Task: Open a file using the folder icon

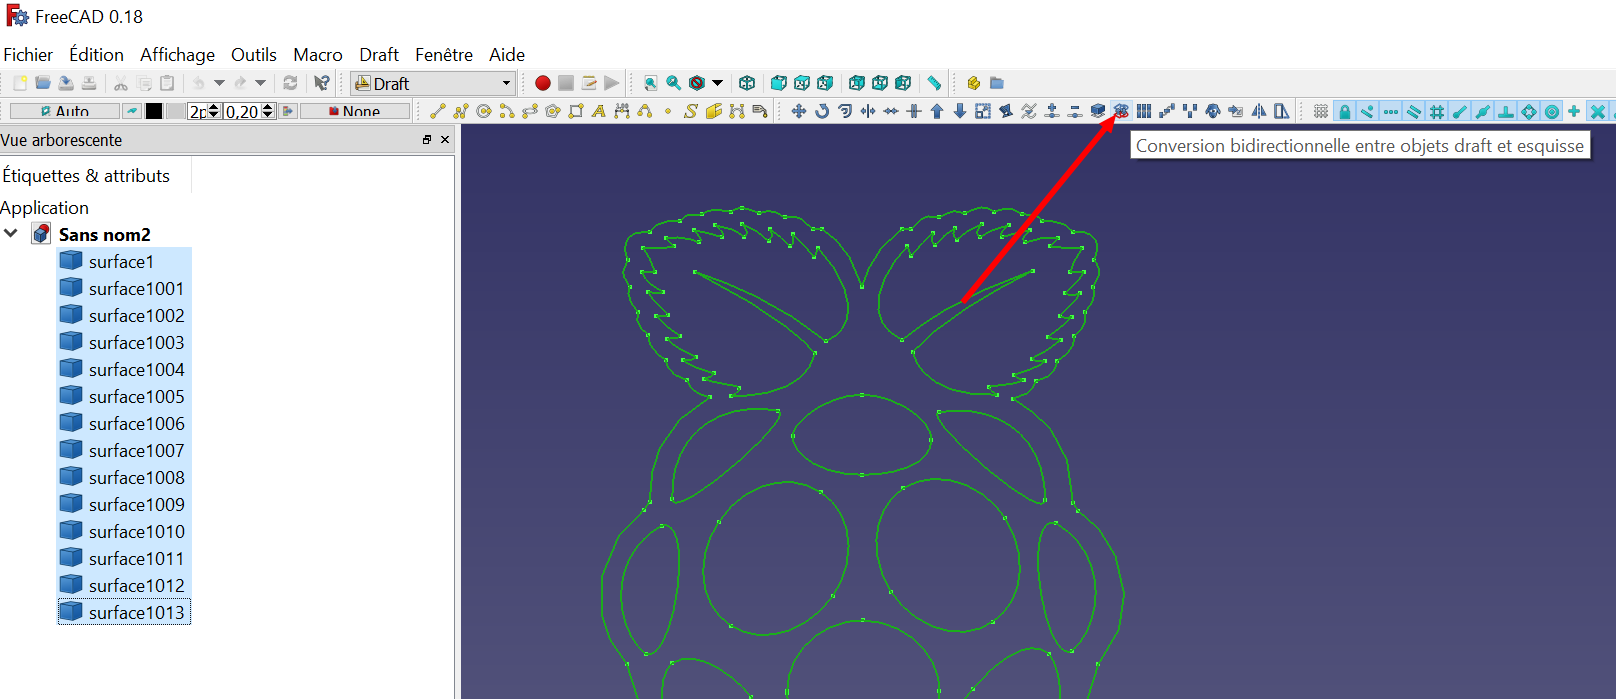Action: pos(43,83)
